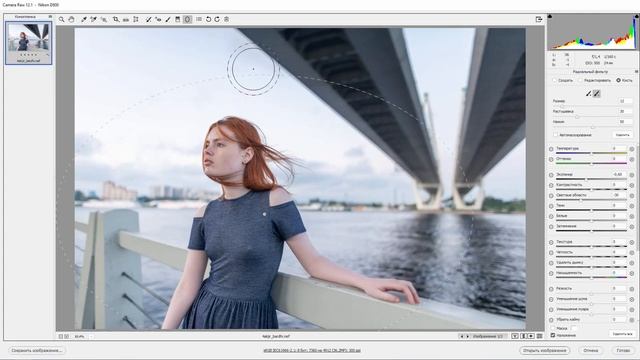The image size is (640, 360).
Task: Rotate image counterclockwise
Action: (208, 19)
